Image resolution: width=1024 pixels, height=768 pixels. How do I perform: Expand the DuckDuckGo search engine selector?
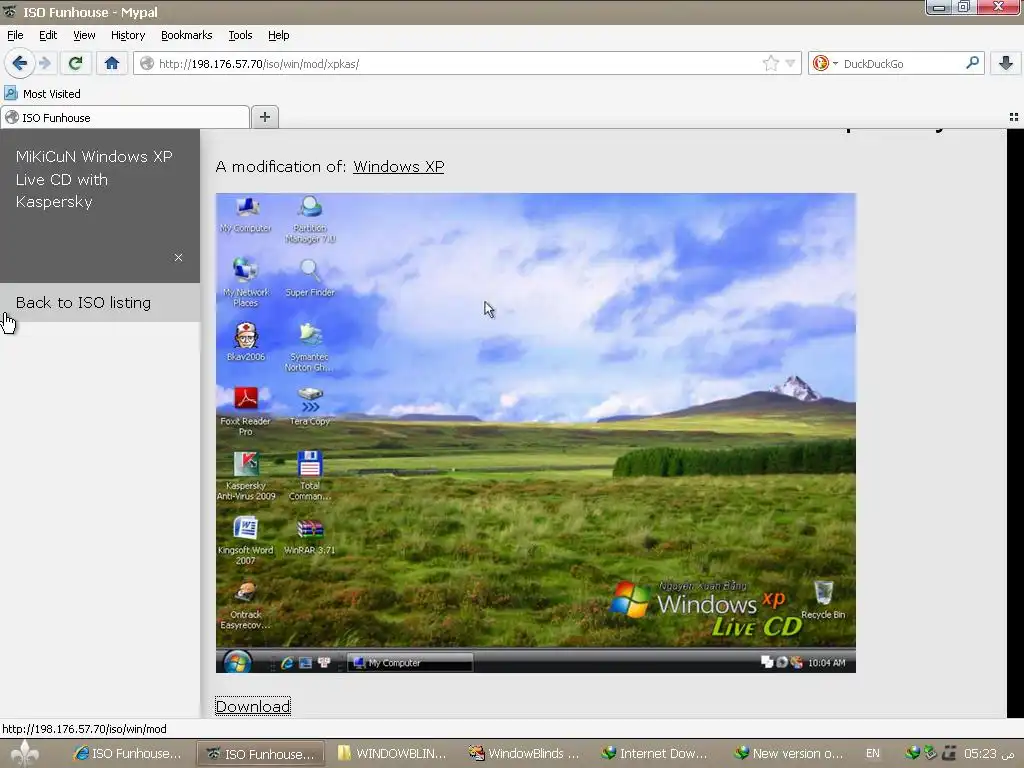825,63
